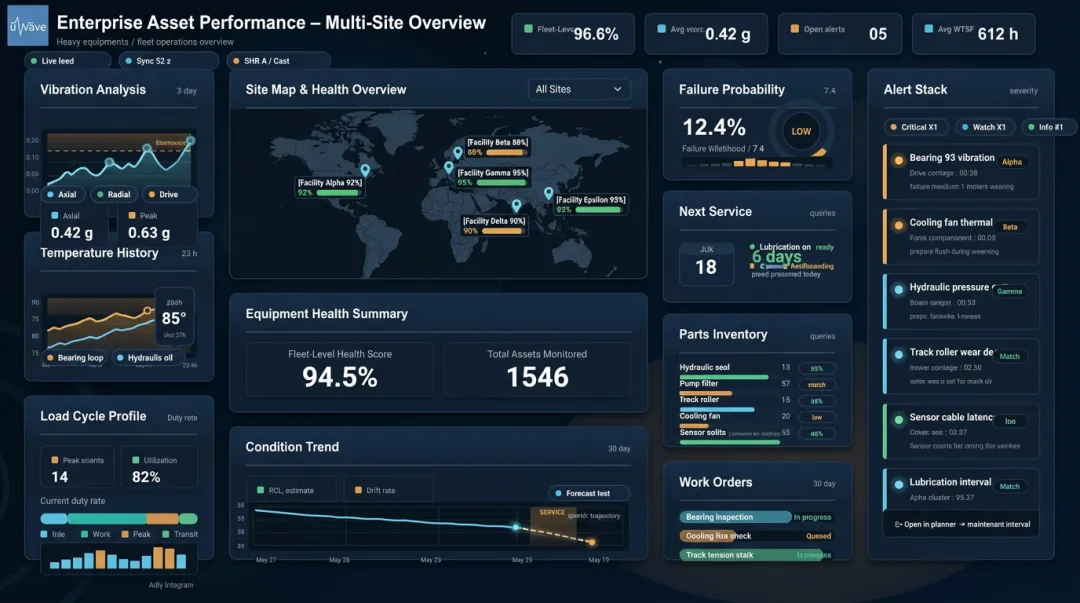This screenshot has width=1080, height=603.
Task: Open the Duty rate selector on Load Cycle Profile
Action: 182,418
